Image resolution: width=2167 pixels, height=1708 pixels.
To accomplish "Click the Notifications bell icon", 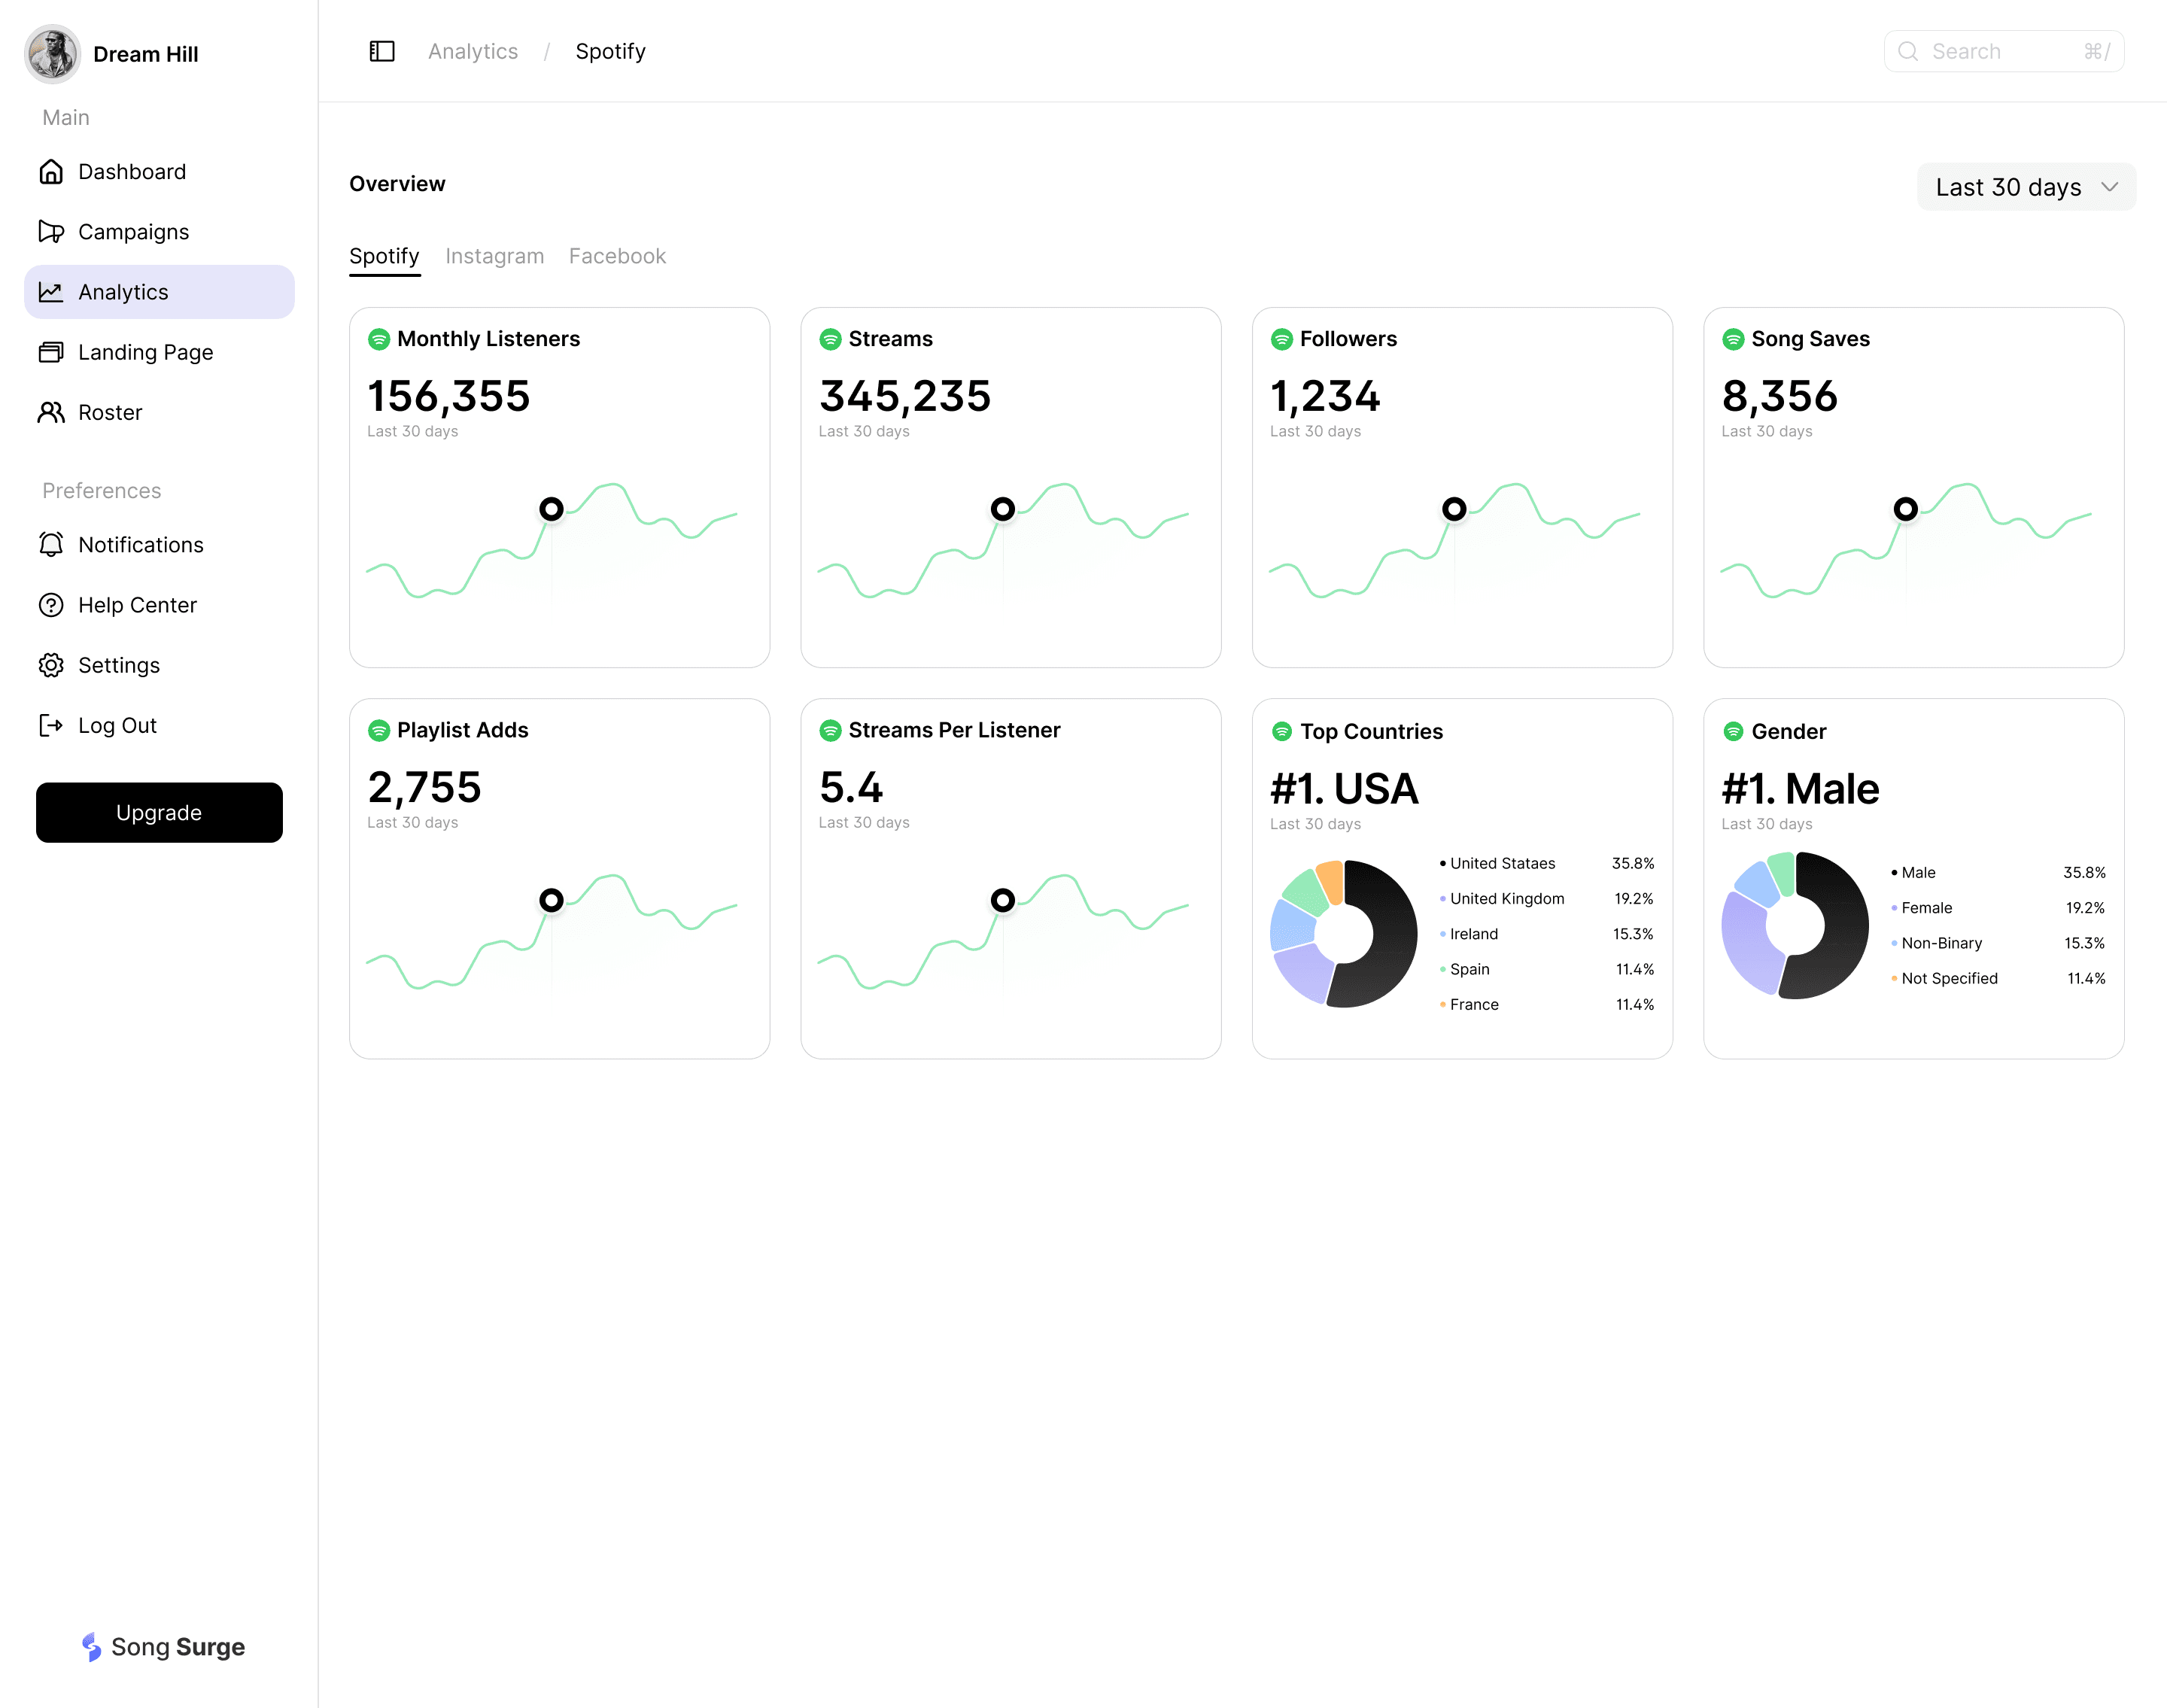I will point(51,544).
